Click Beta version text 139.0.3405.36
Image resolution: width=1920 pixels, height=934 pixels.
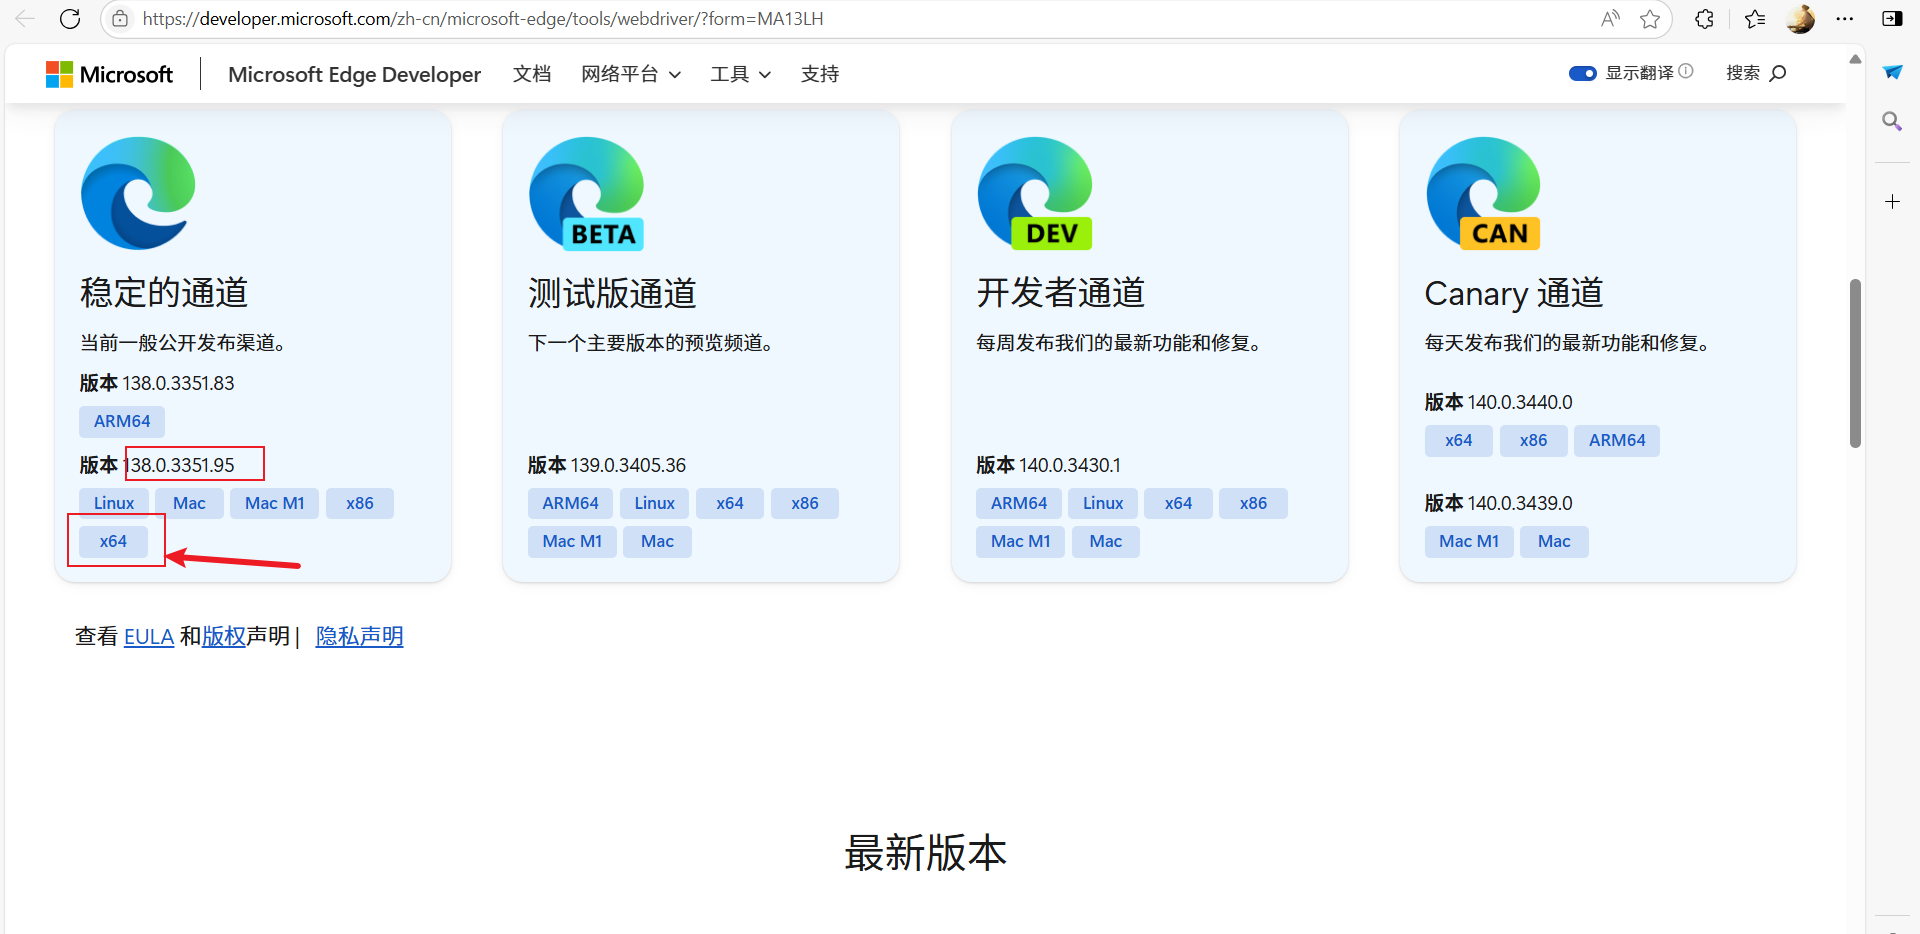(x=628, y=465)
